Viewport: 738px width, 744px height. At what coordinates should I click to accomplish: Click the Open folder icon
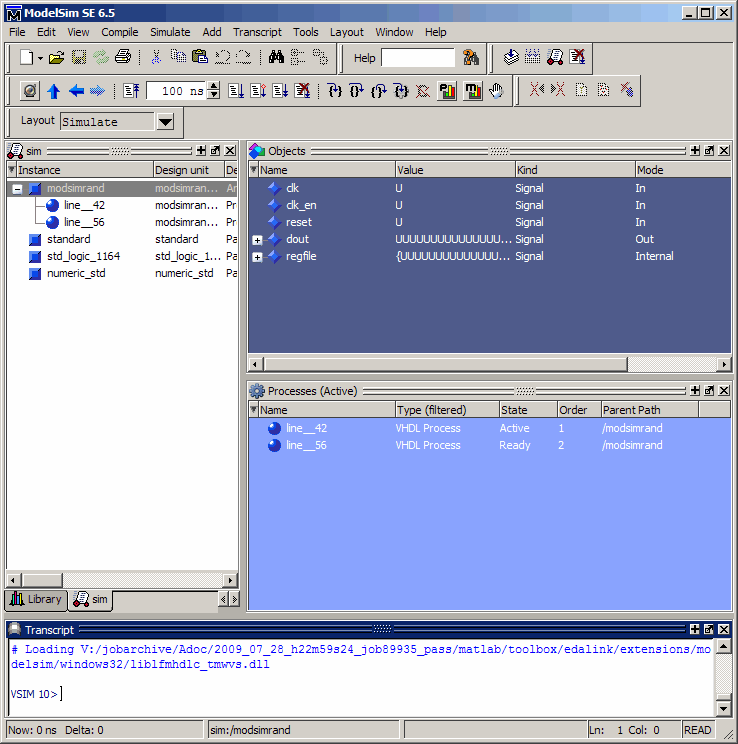tap(56, 57)
